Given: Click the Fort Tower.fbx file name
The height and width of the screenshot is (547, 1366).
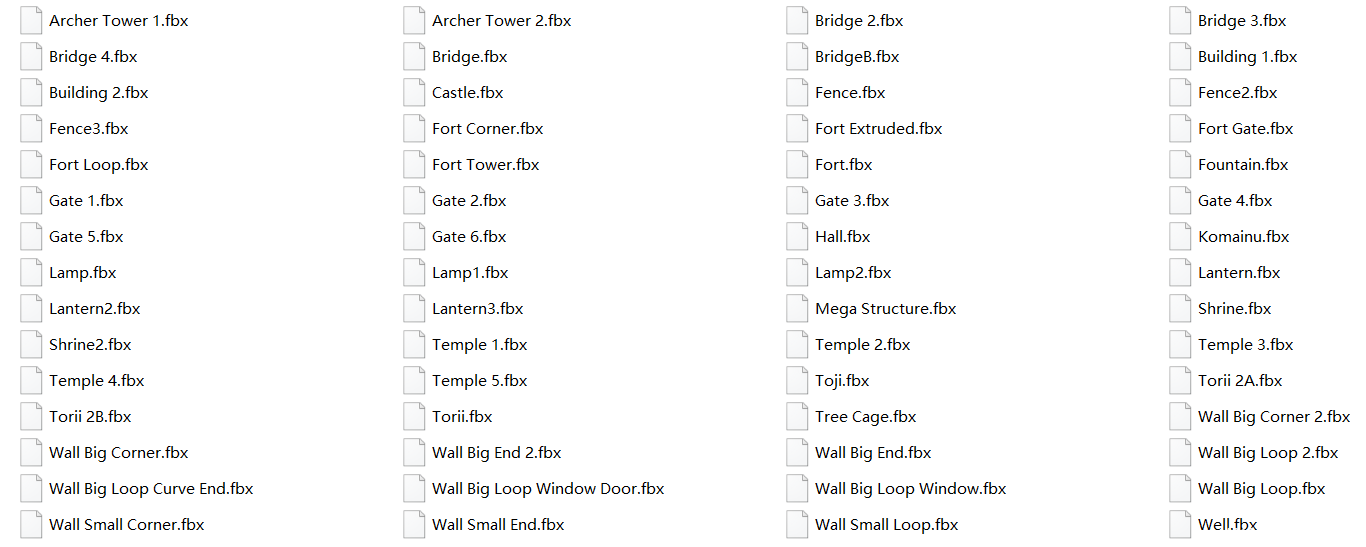Looking at the screenshot, I should (485, 165).
